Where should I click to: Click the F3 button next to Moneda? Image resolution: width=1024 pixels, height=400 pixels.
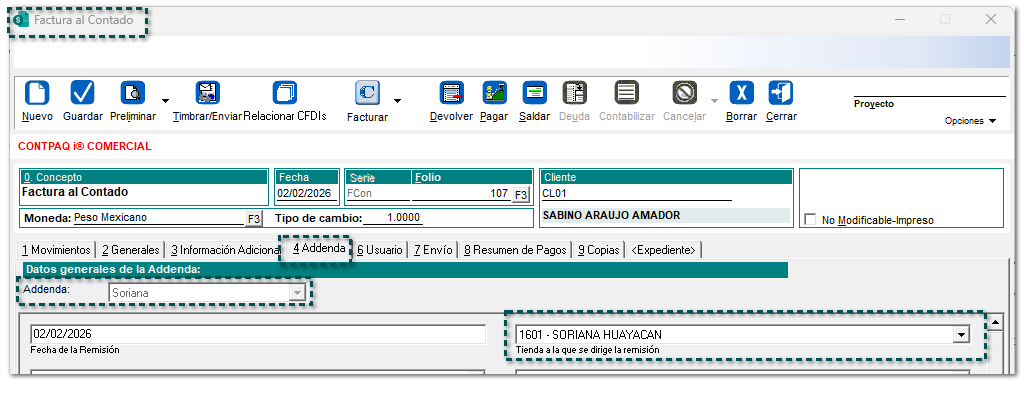point(253,218)
